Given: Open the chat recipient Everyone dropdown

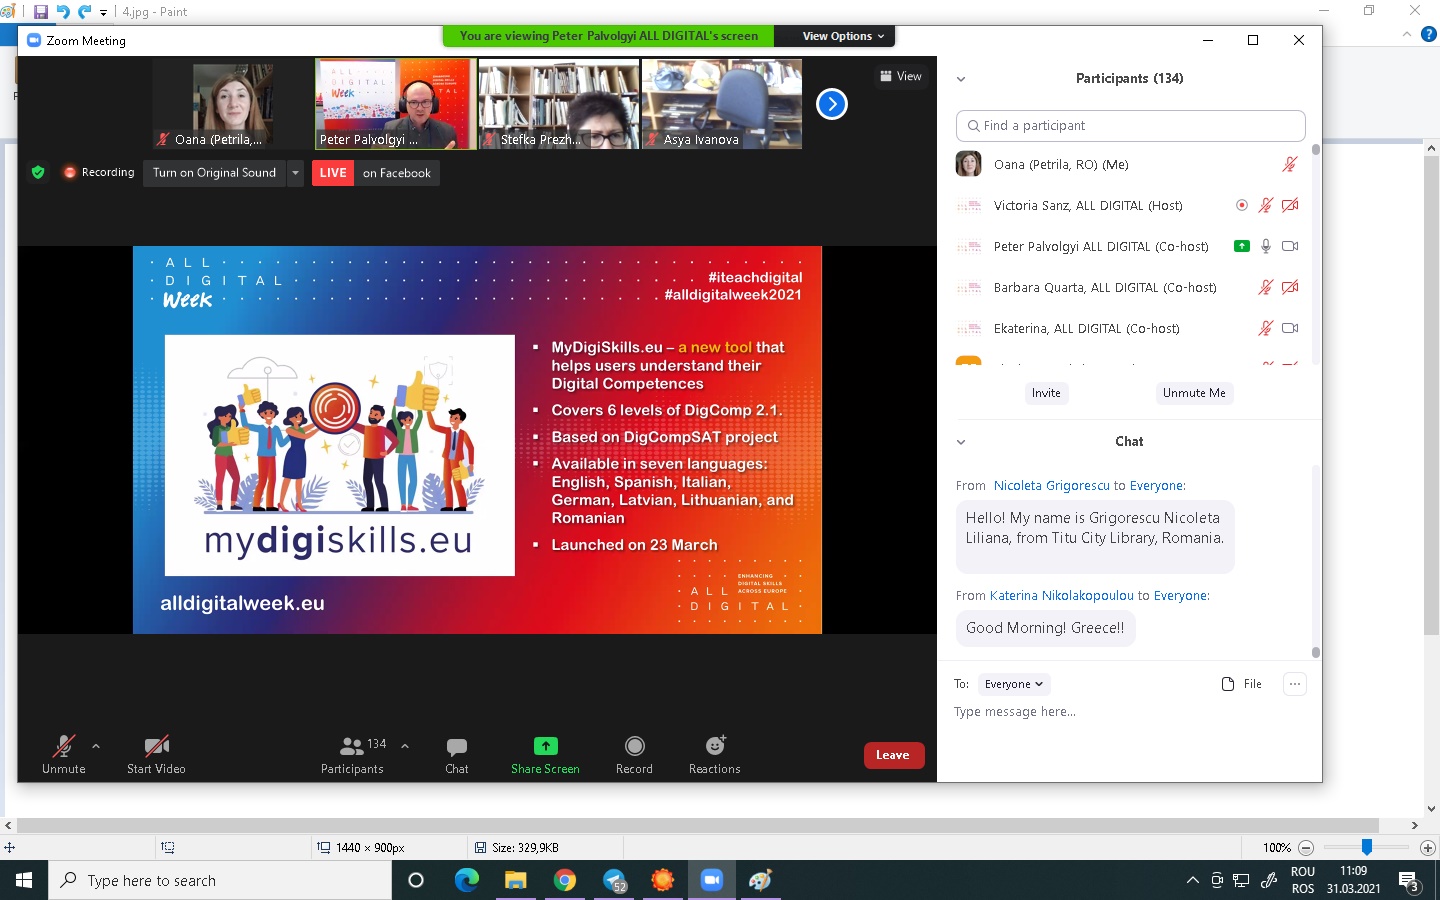Looking at the screenshot, I should click(x=1013, y=684).
